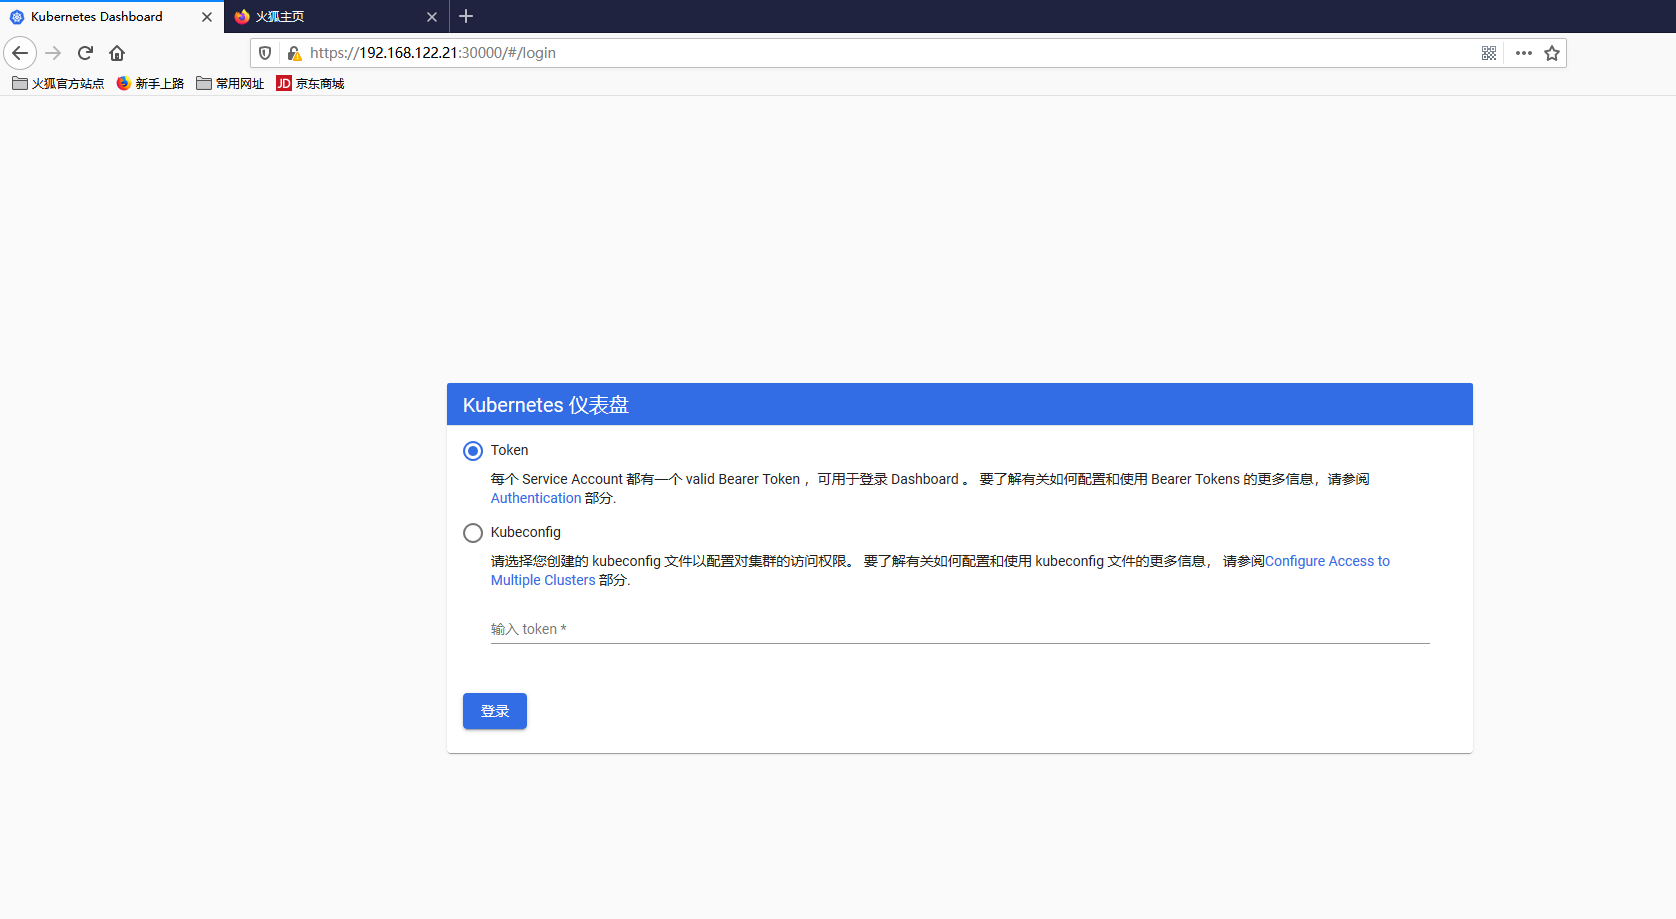Viewport: 1676px width, 919px height.
Task: Open tracking protection shield icon
Action: tap(265, 53)
